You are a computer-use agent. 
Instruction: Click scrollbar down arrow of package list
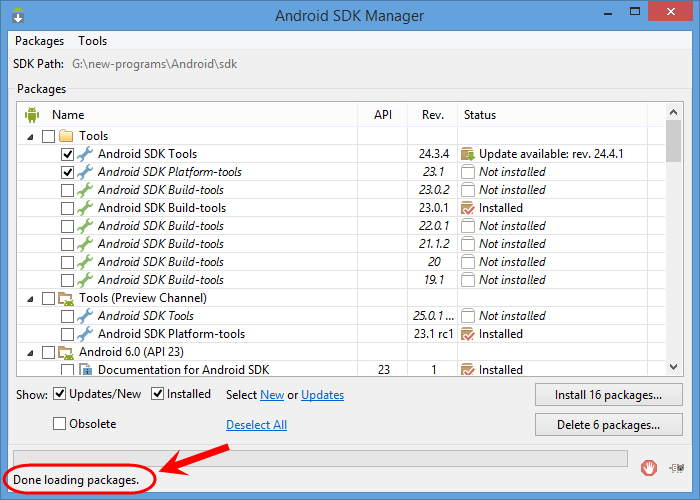tap(673, 367)
